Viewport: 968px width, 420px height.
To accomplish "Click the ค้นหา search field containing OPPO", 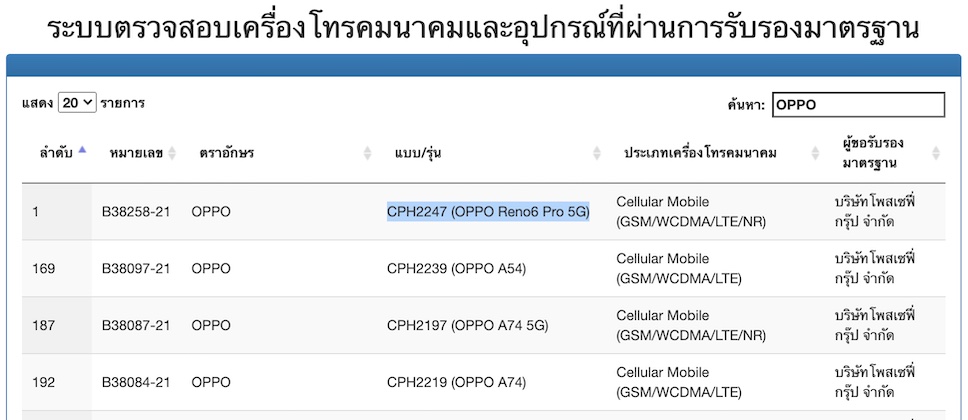I will 857,104.
